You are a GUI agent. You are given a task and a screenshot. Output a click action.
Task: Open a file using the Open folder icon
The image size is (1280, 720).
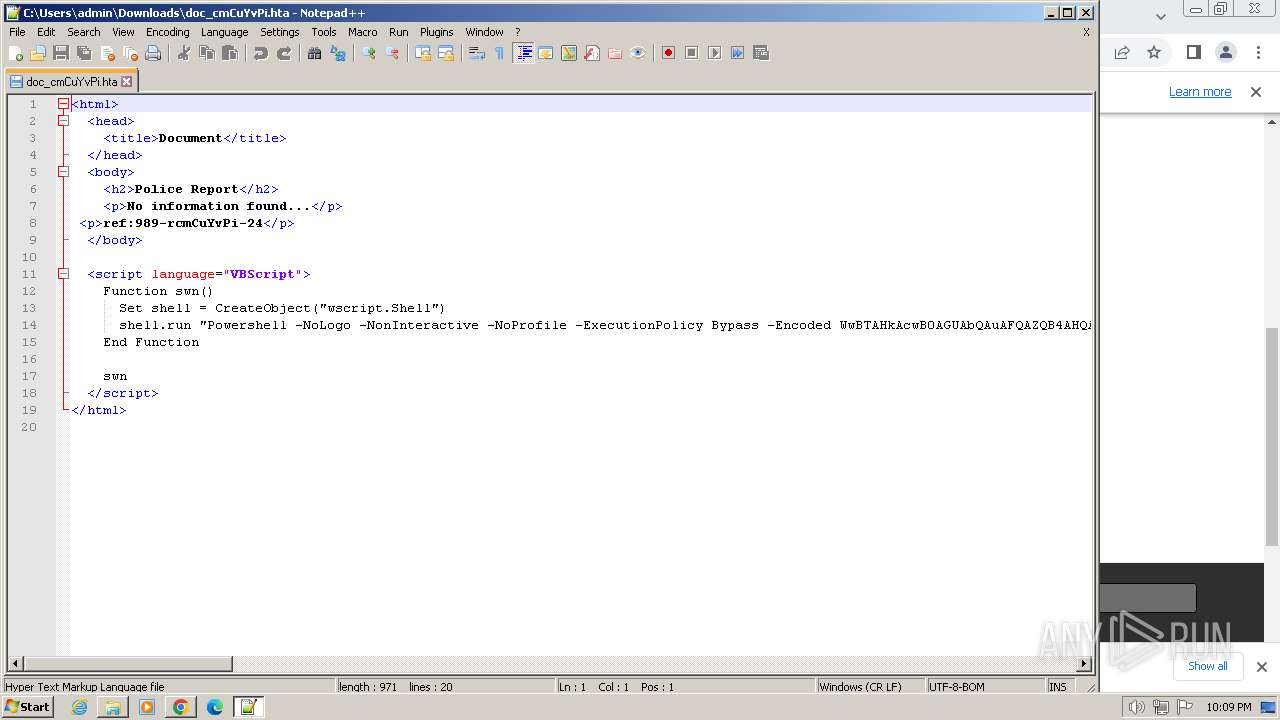38,53
